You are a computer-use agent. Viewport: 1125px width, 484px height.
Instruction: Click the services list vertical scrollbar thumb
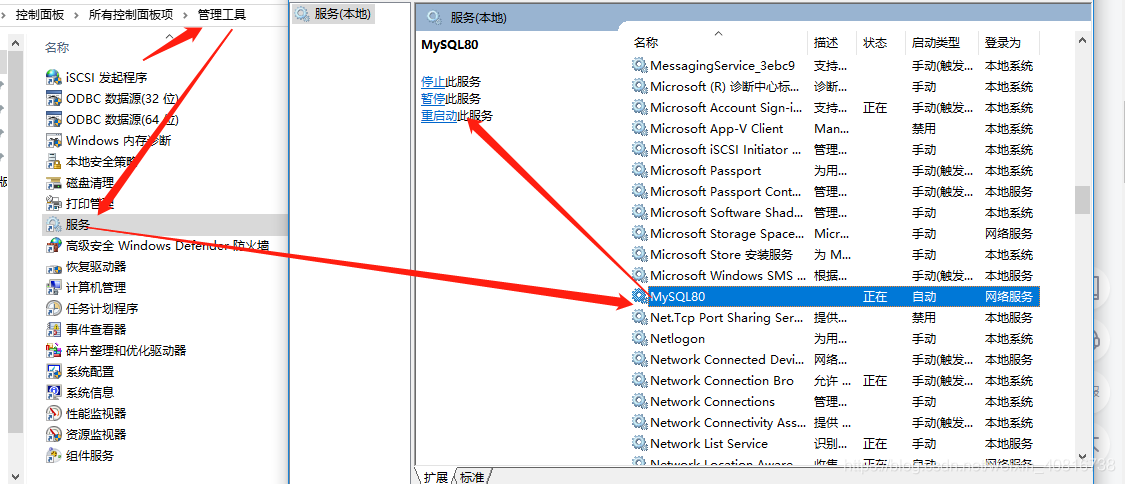click(x=1082, y=199)
